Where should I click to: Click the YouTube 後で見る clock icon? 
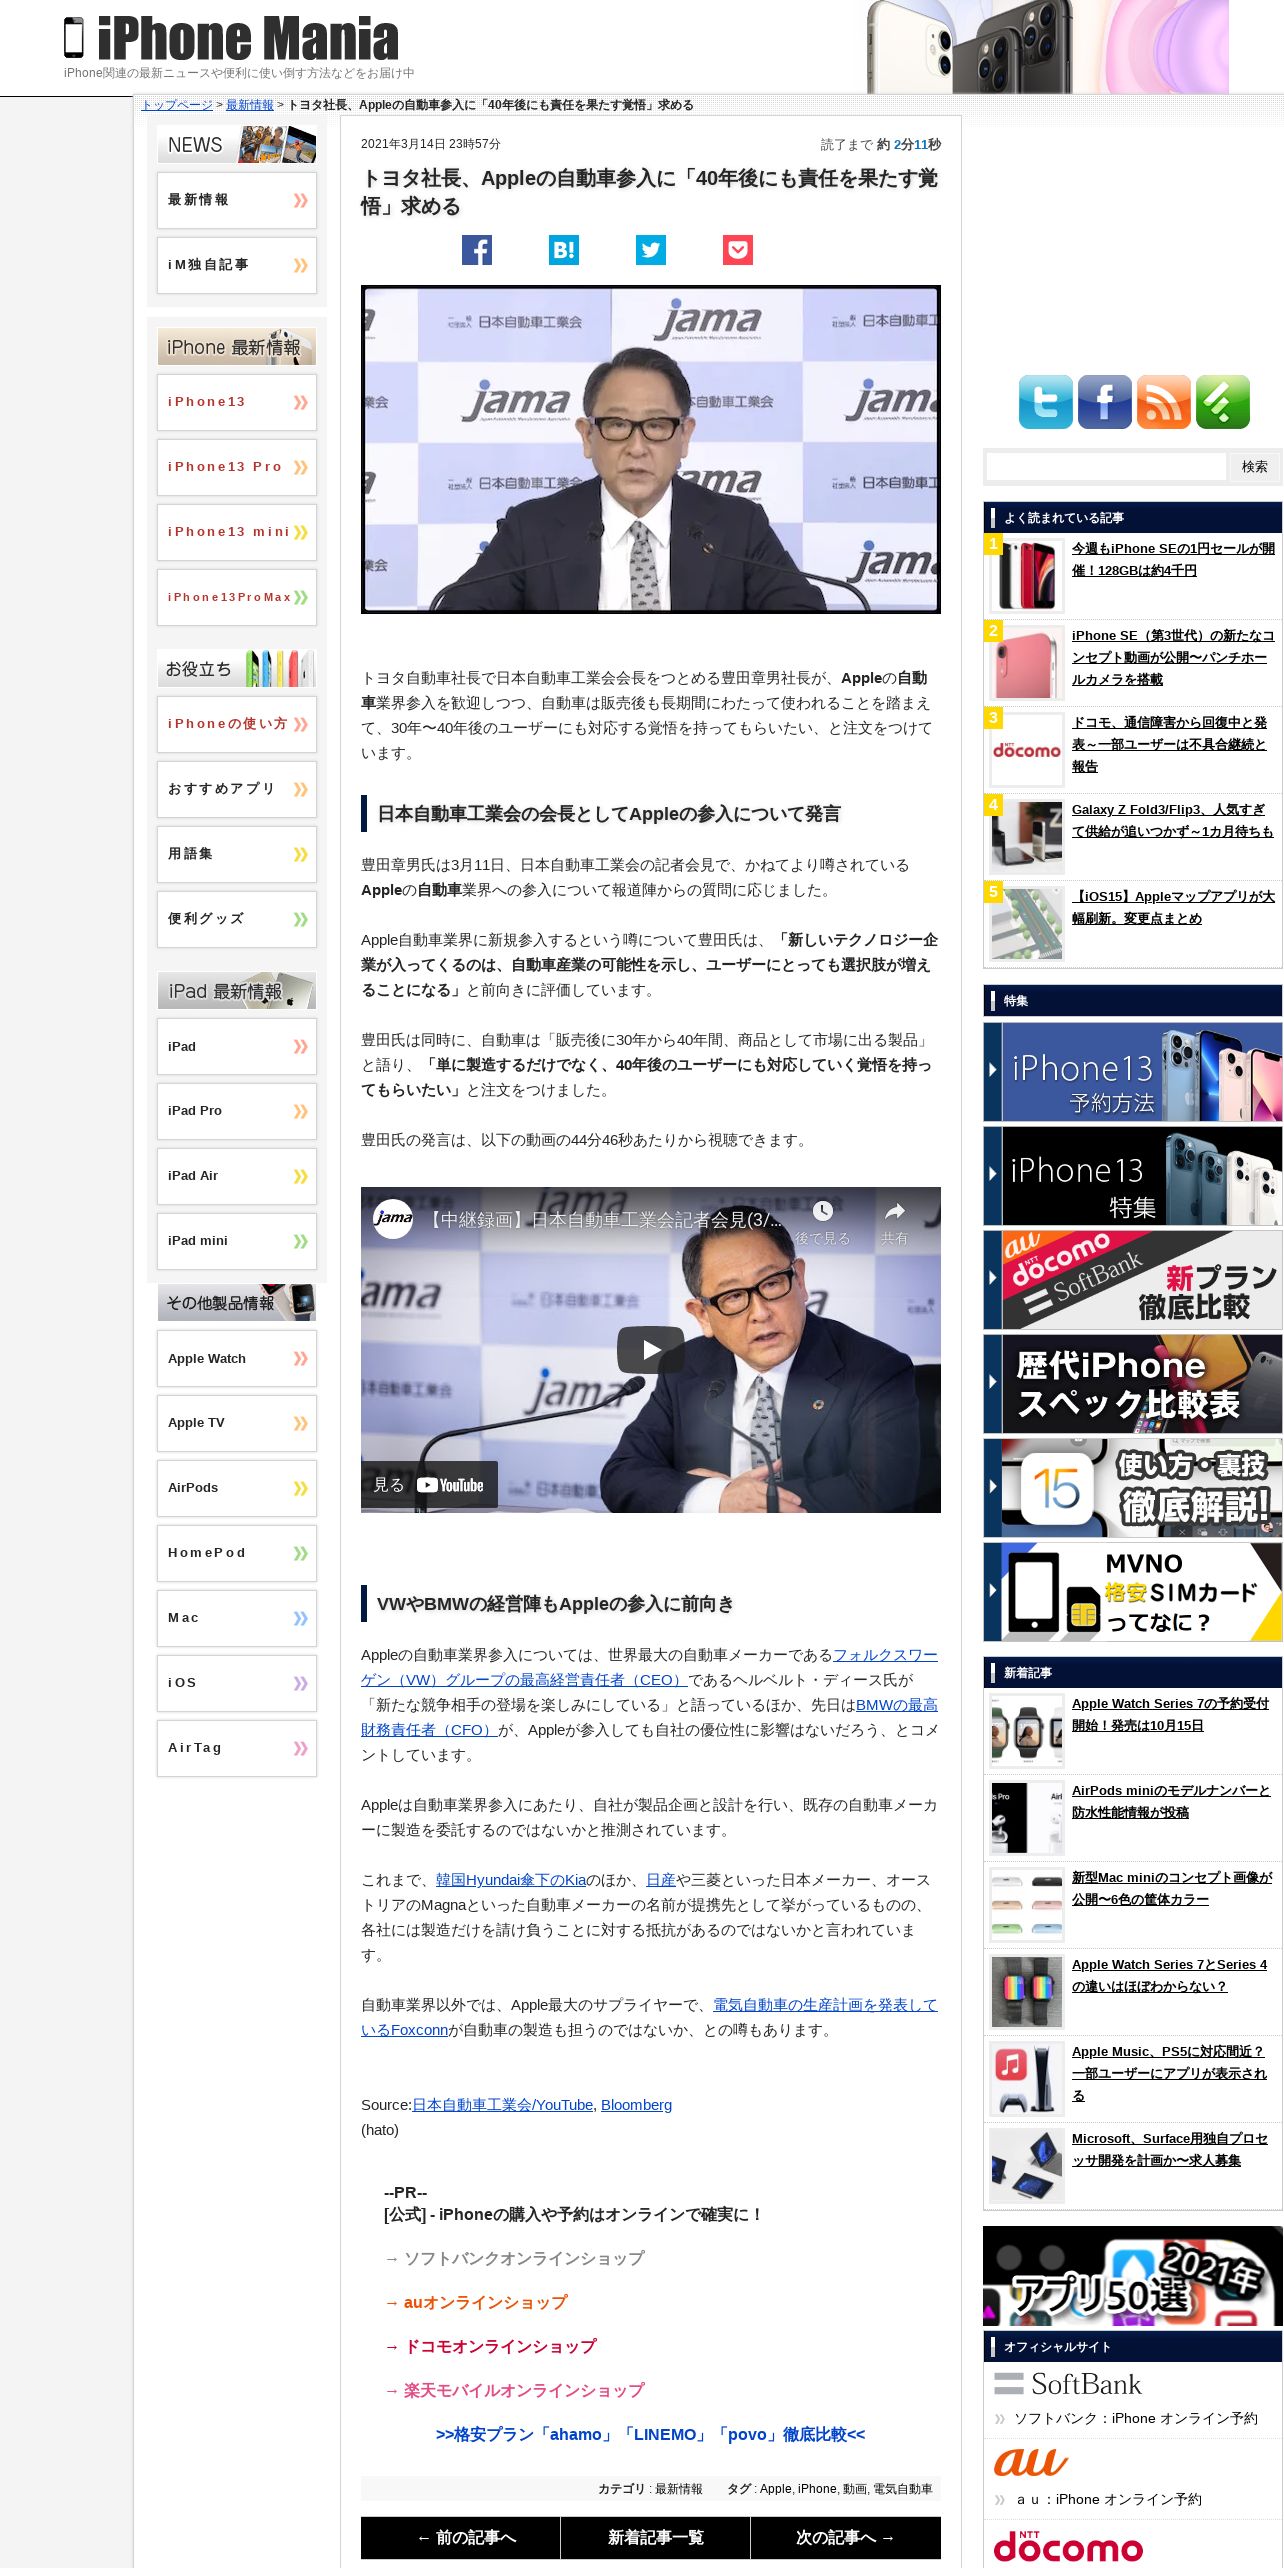[x=822, y=1212]
